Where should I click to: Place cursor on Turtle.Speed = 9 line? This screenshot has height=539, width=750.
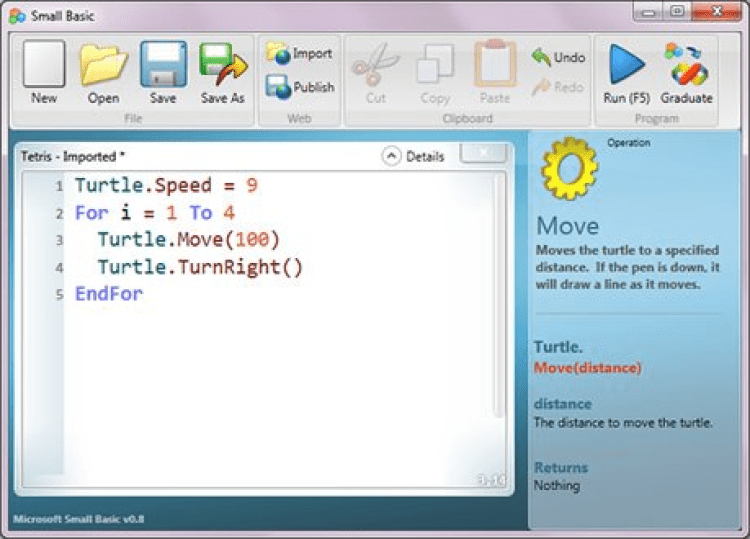tap(166, 185)
